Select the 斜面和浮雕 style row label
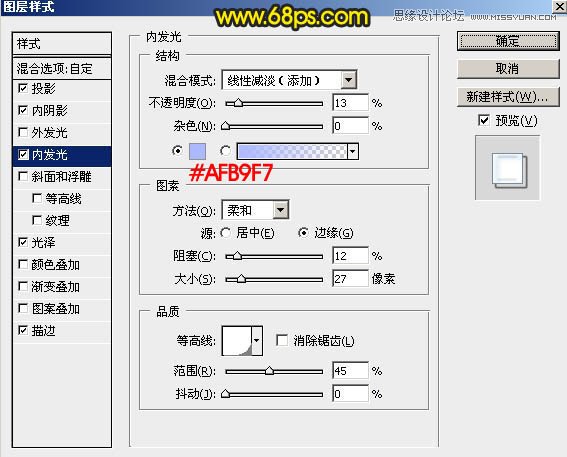 pyautogui.click(x=61, y=176)
